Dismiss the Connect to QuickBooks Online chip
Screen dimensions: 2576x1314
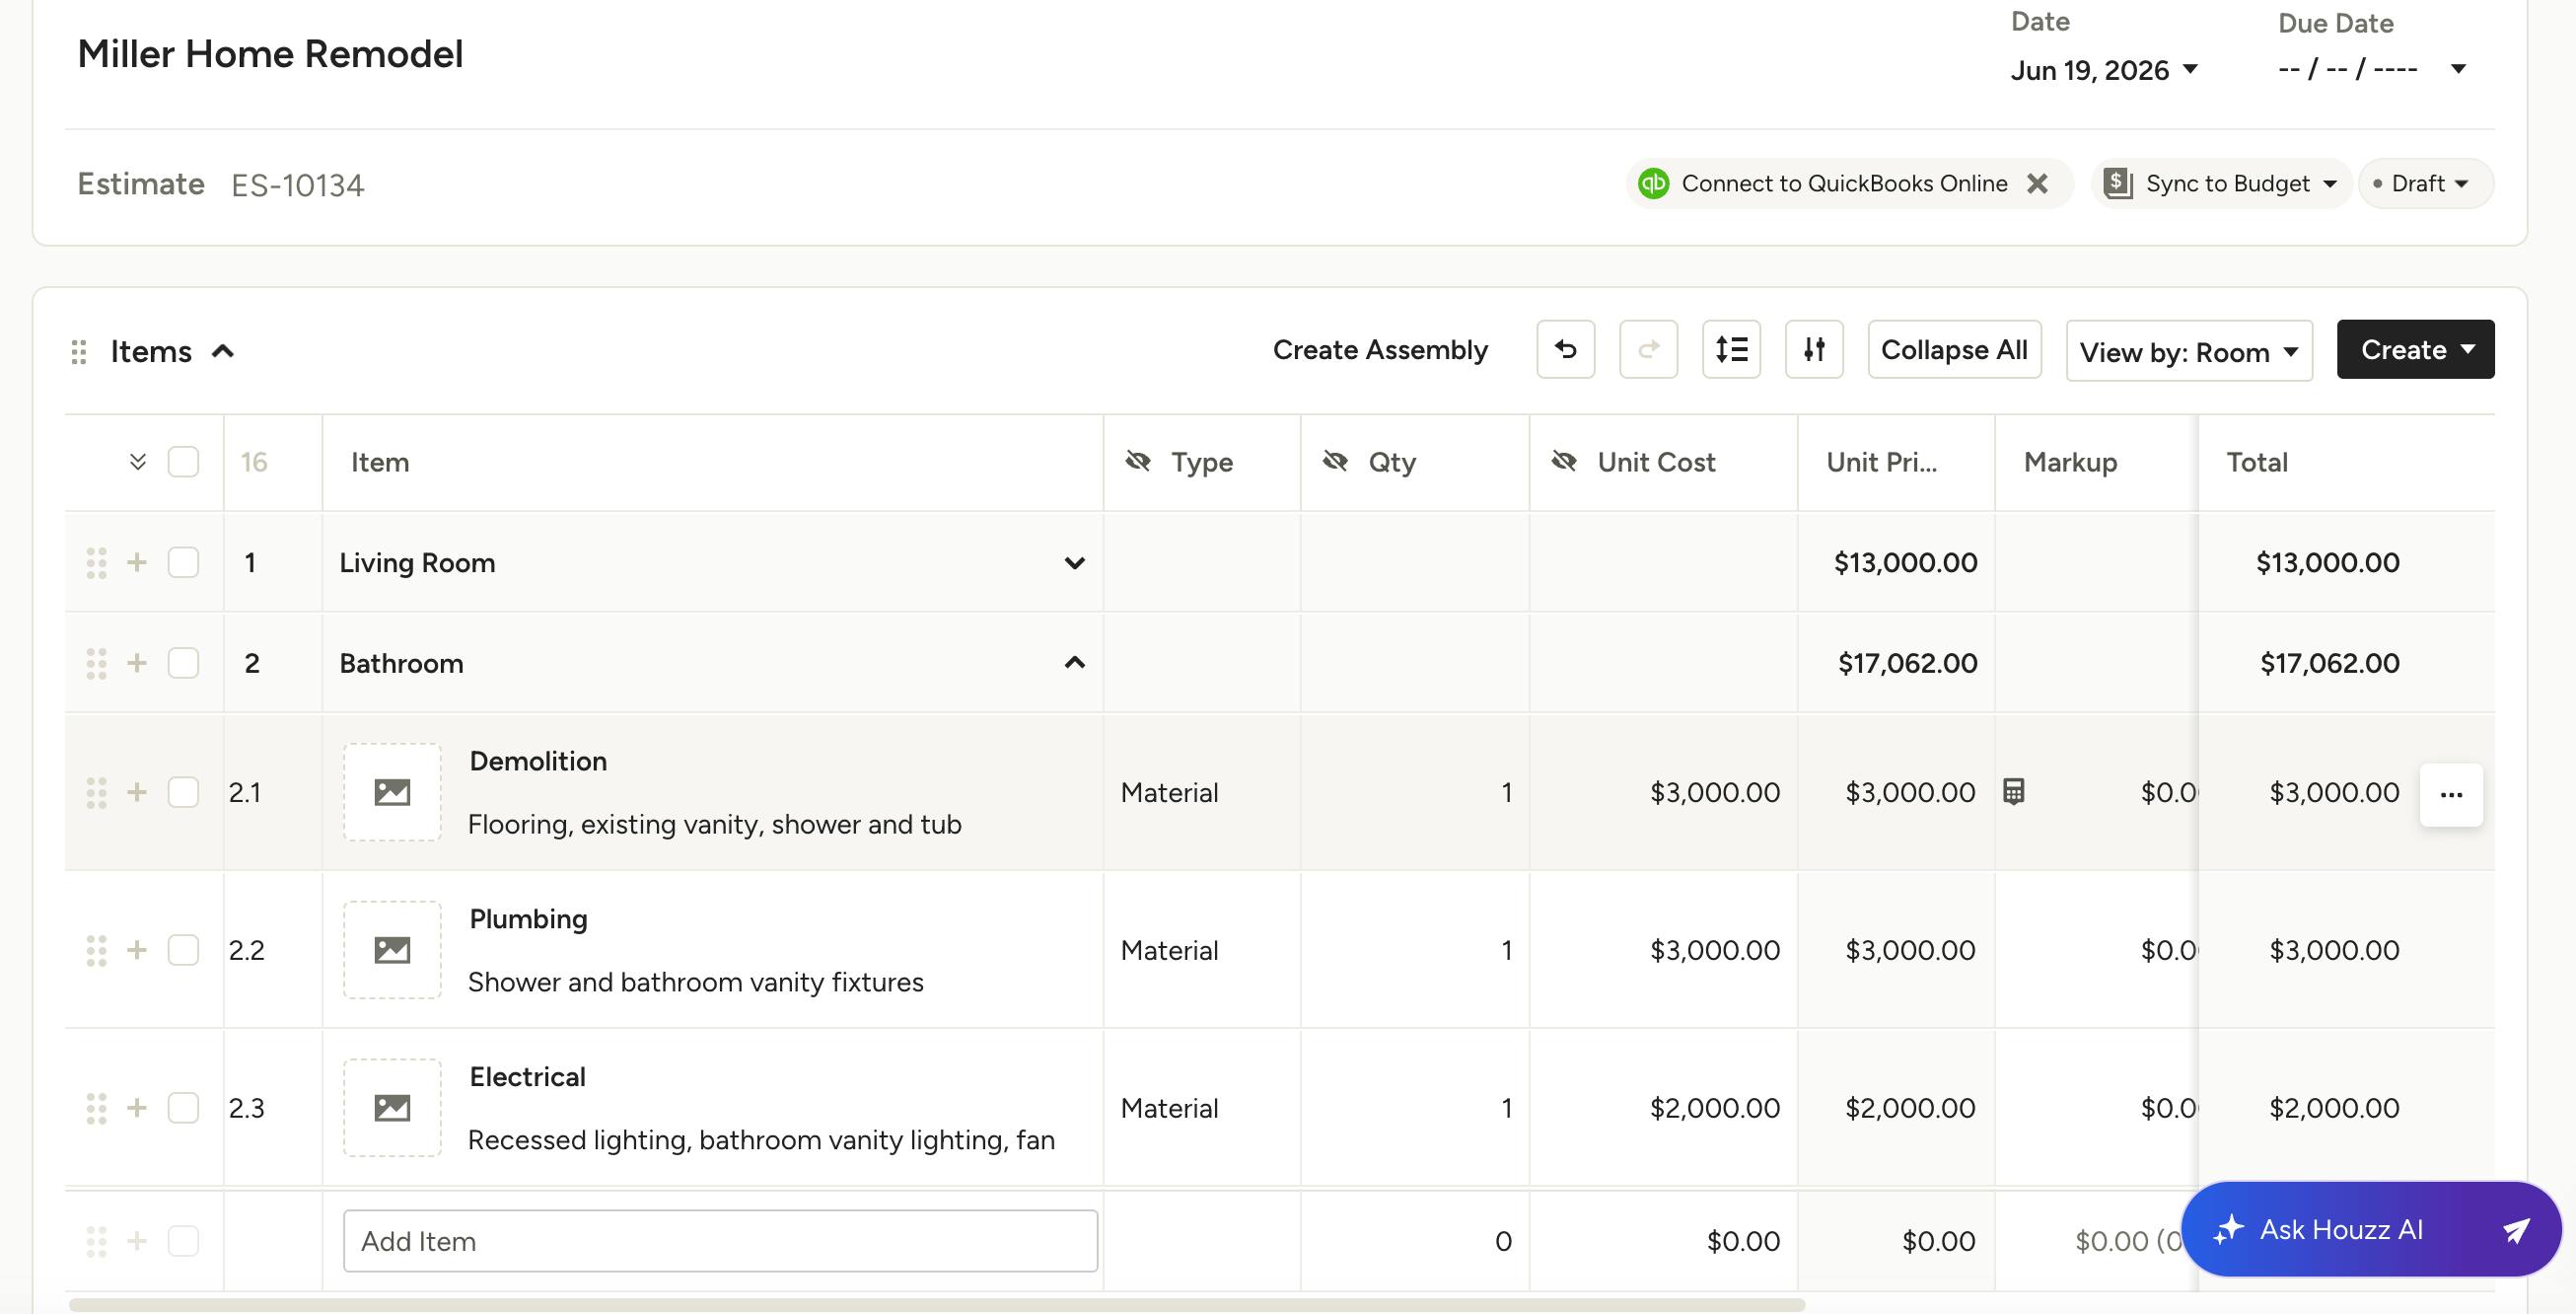[2037, 183]
